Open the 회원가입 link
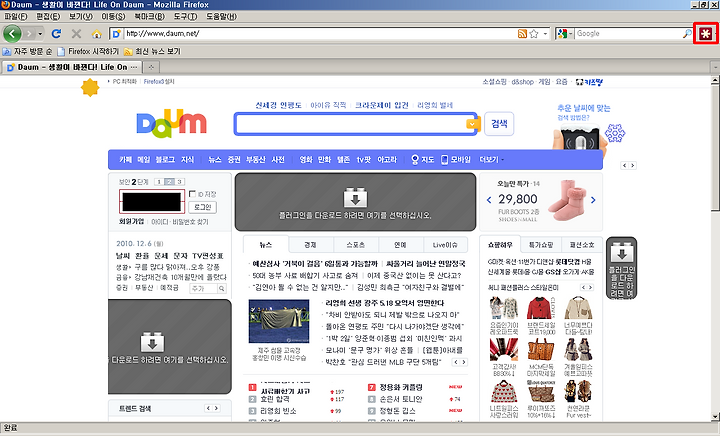Viewport: 720px width, 436px height. pyautogui.click(x=131, y=222)
